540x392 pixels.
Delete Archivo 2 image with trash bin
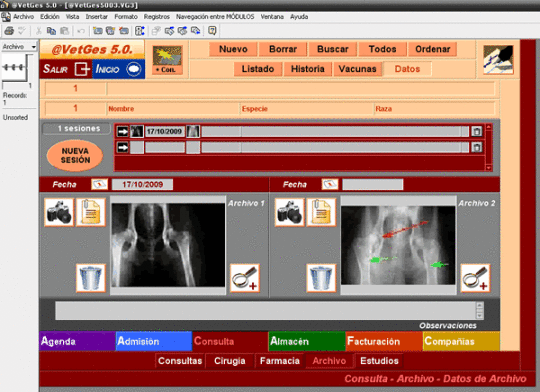pyautogui.click(x=321, y=278)
